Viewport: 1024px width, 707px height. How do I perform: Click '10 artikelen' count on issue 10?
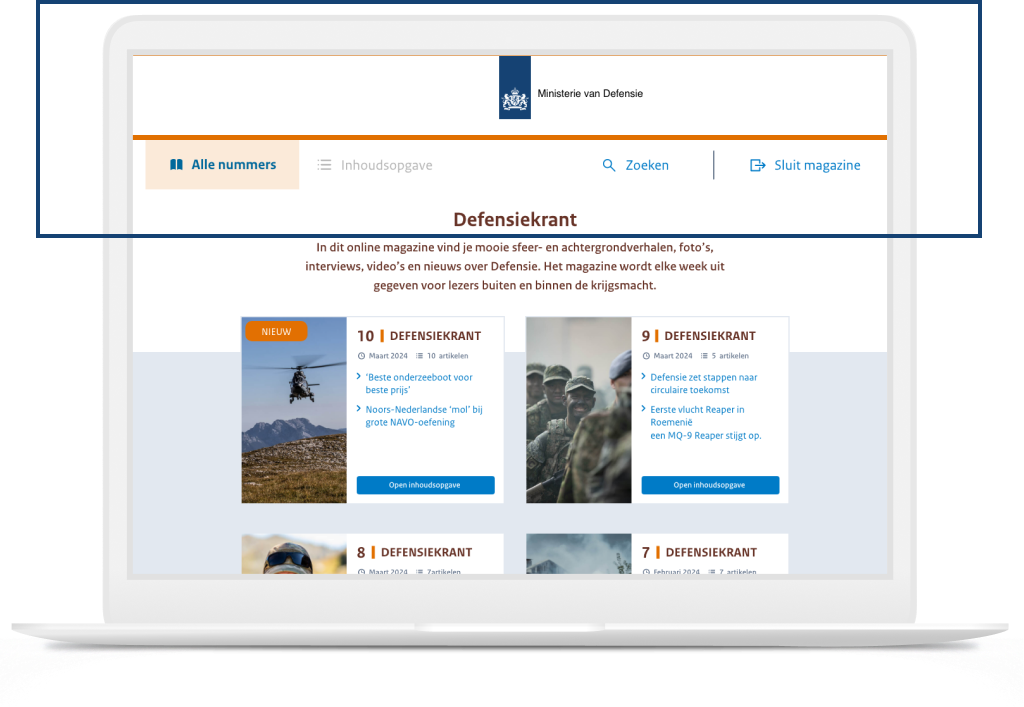click(x=447, y=356)
